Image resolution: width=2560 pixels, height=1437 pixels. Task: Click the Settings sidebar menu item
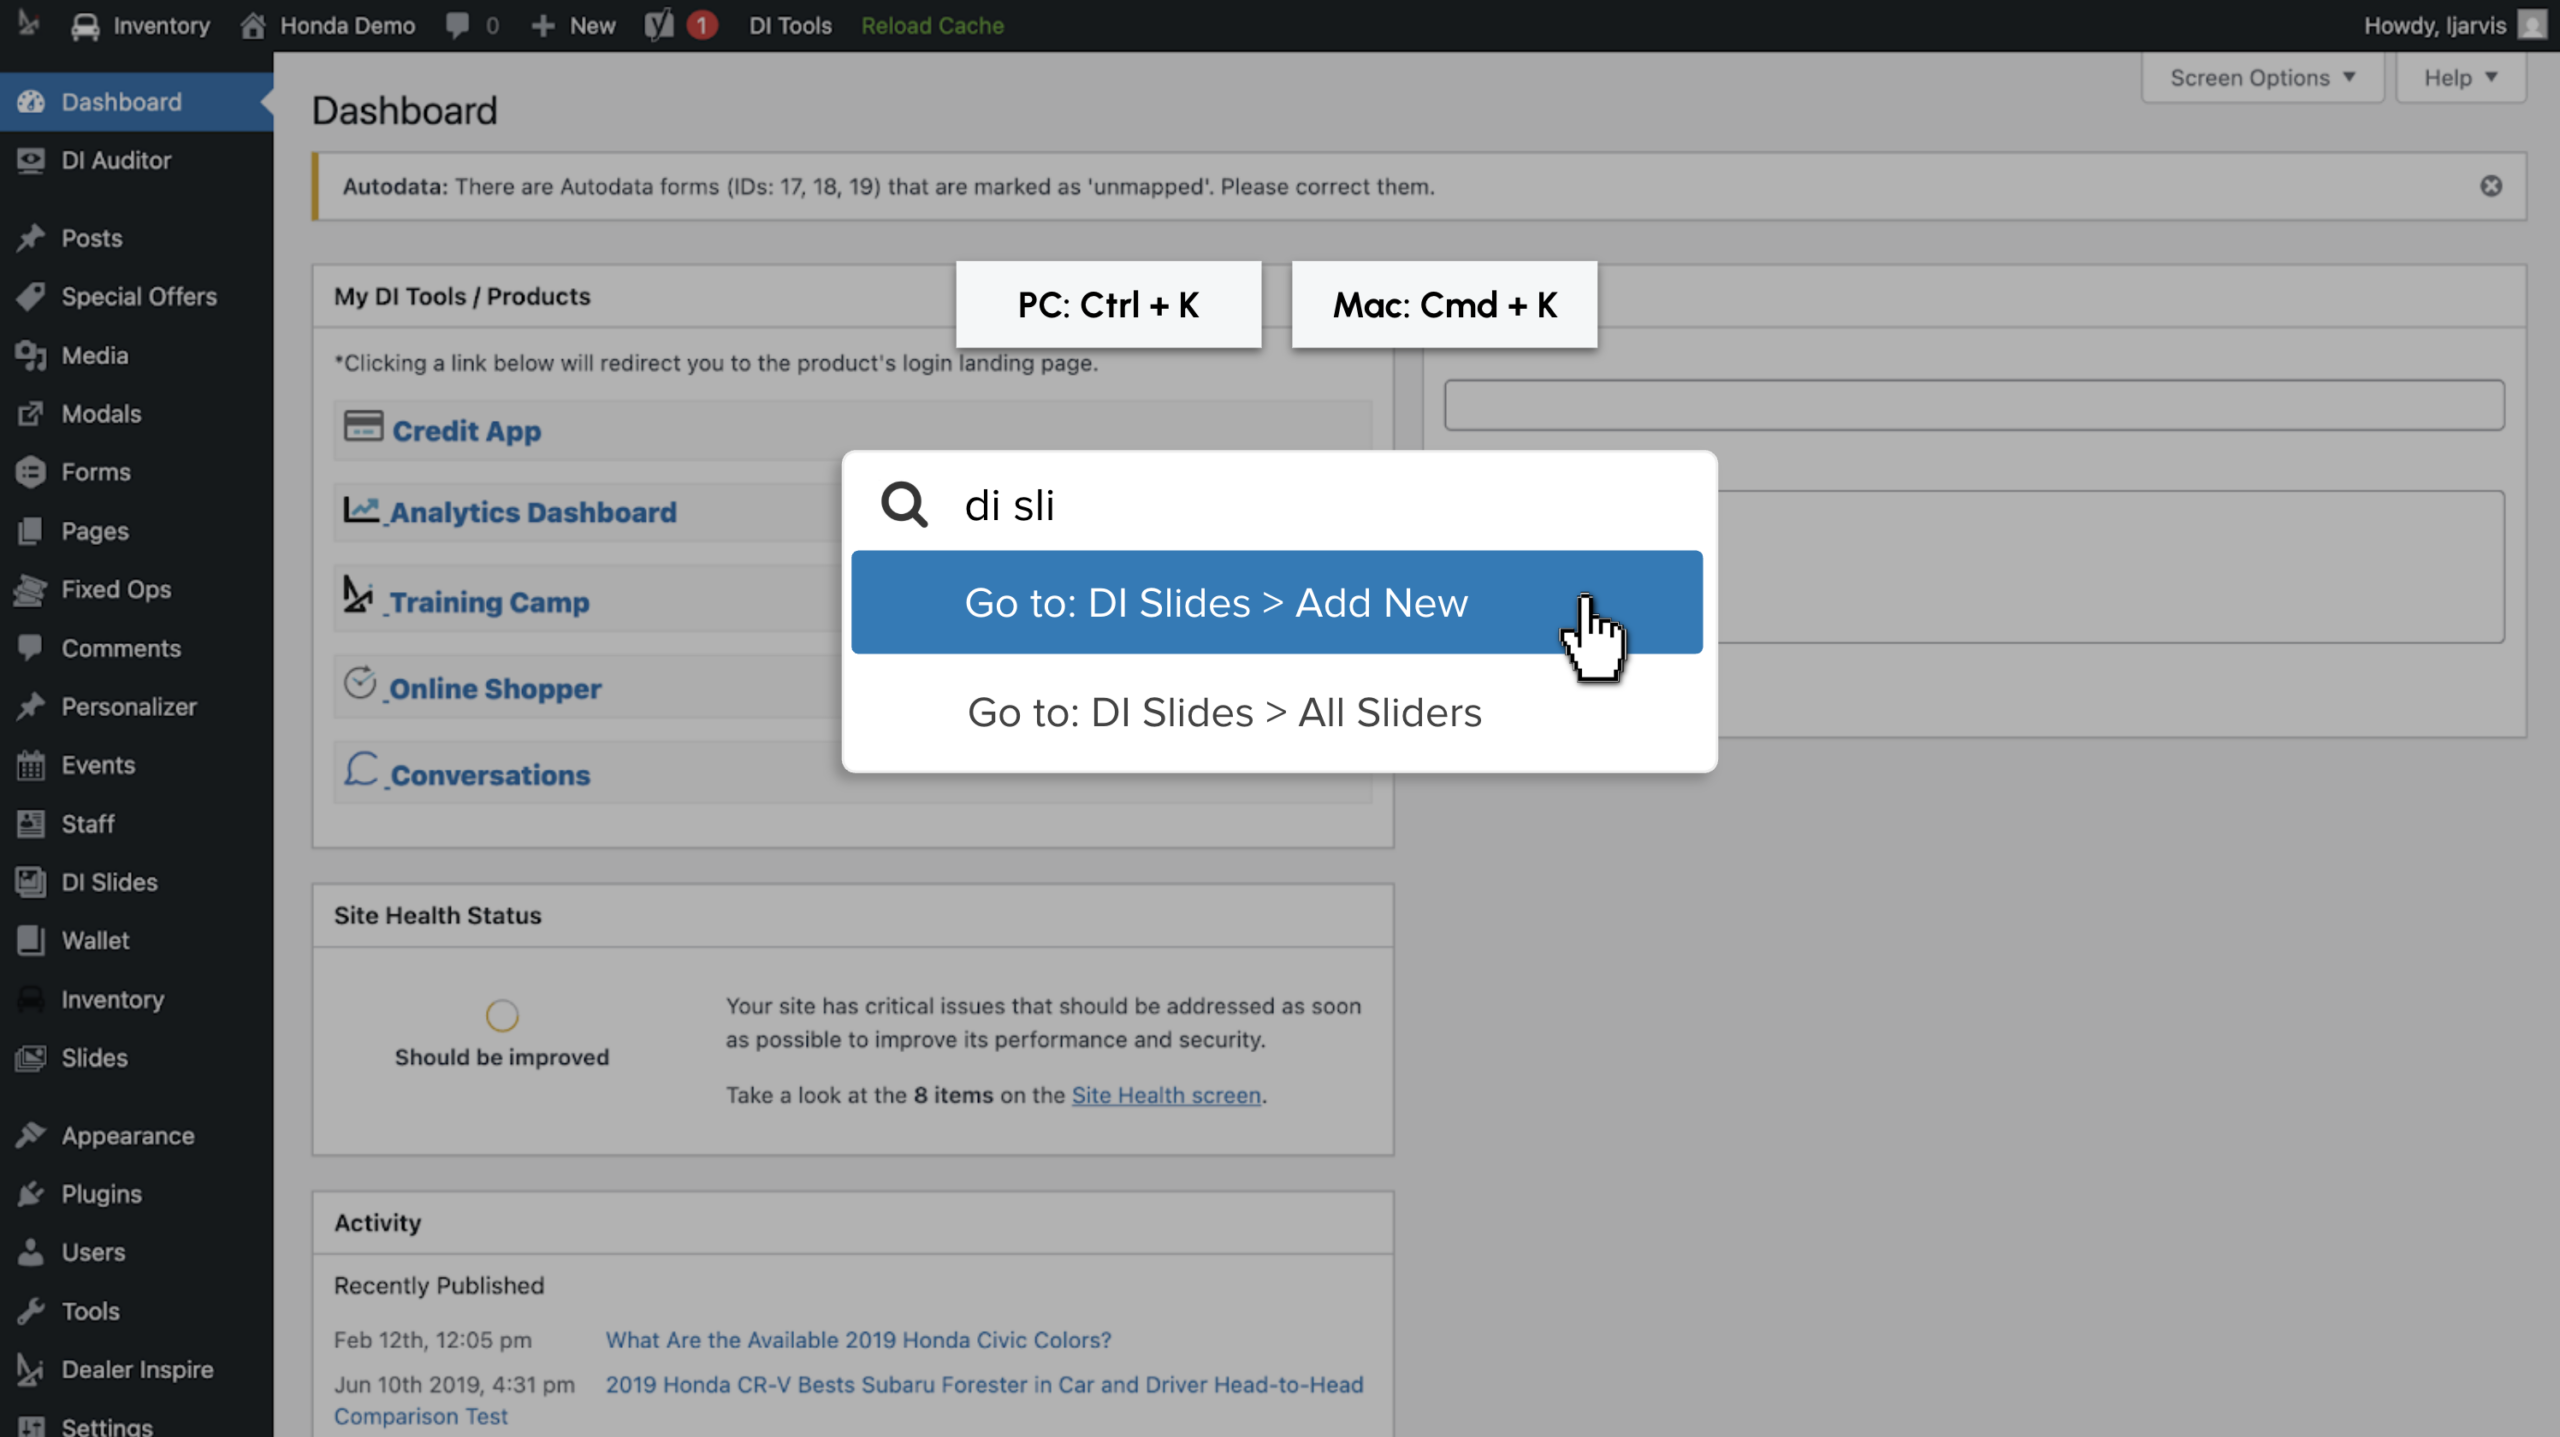click(x=136, y=1424)
